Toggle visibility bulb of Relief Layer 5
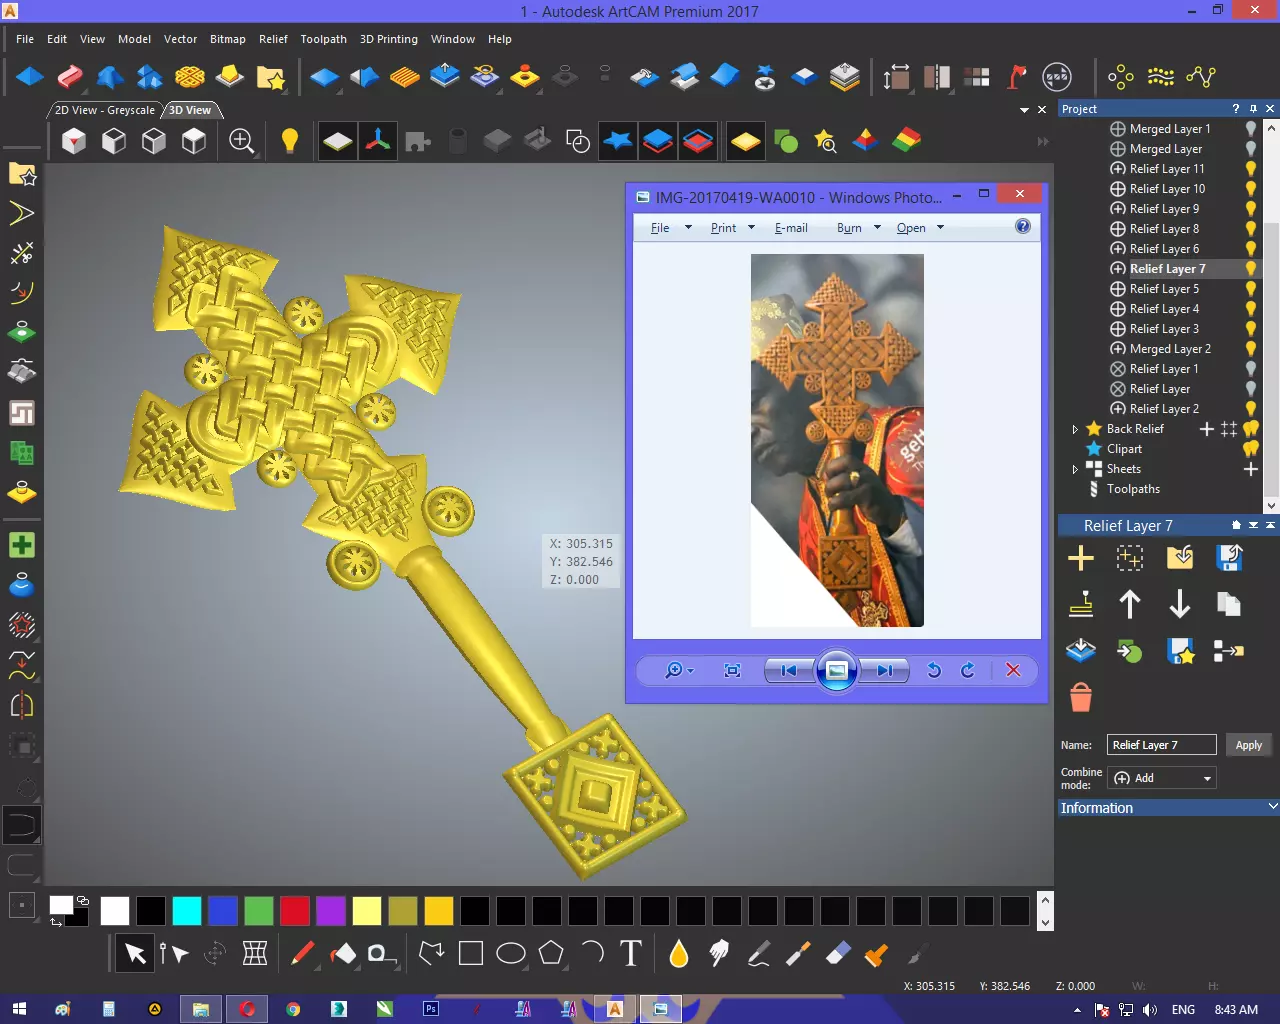 pyautogui.click(x=1250, y=289)
